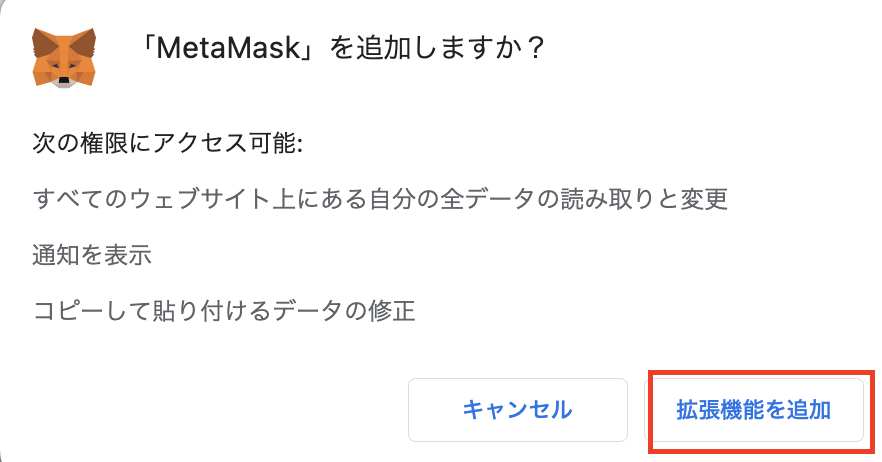Cancel the MetaMask install prompt
Image resolution: width=882 pixels, height=462 pixels.
pyautogui.click(x=517, y=410)
